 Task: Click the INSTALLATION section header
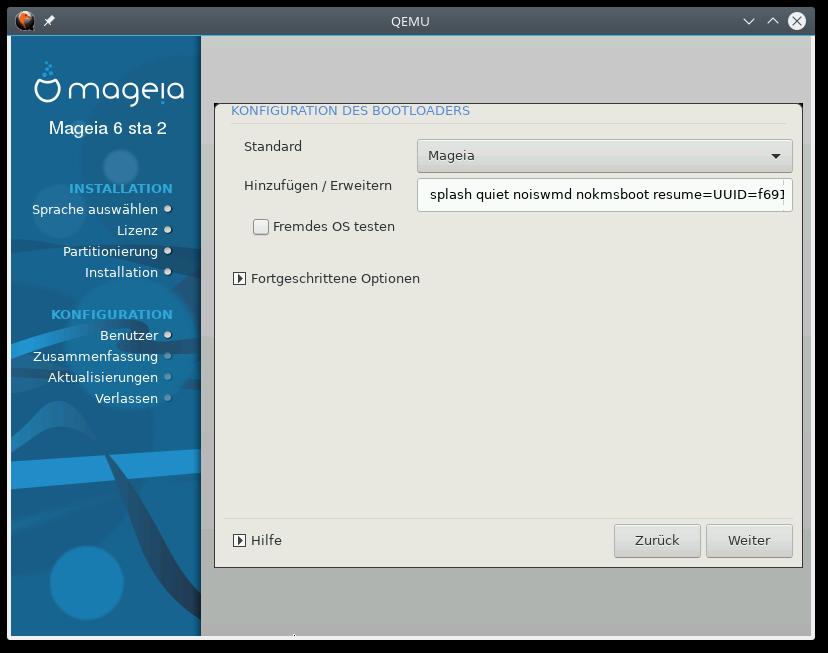[x=121, y=188]
